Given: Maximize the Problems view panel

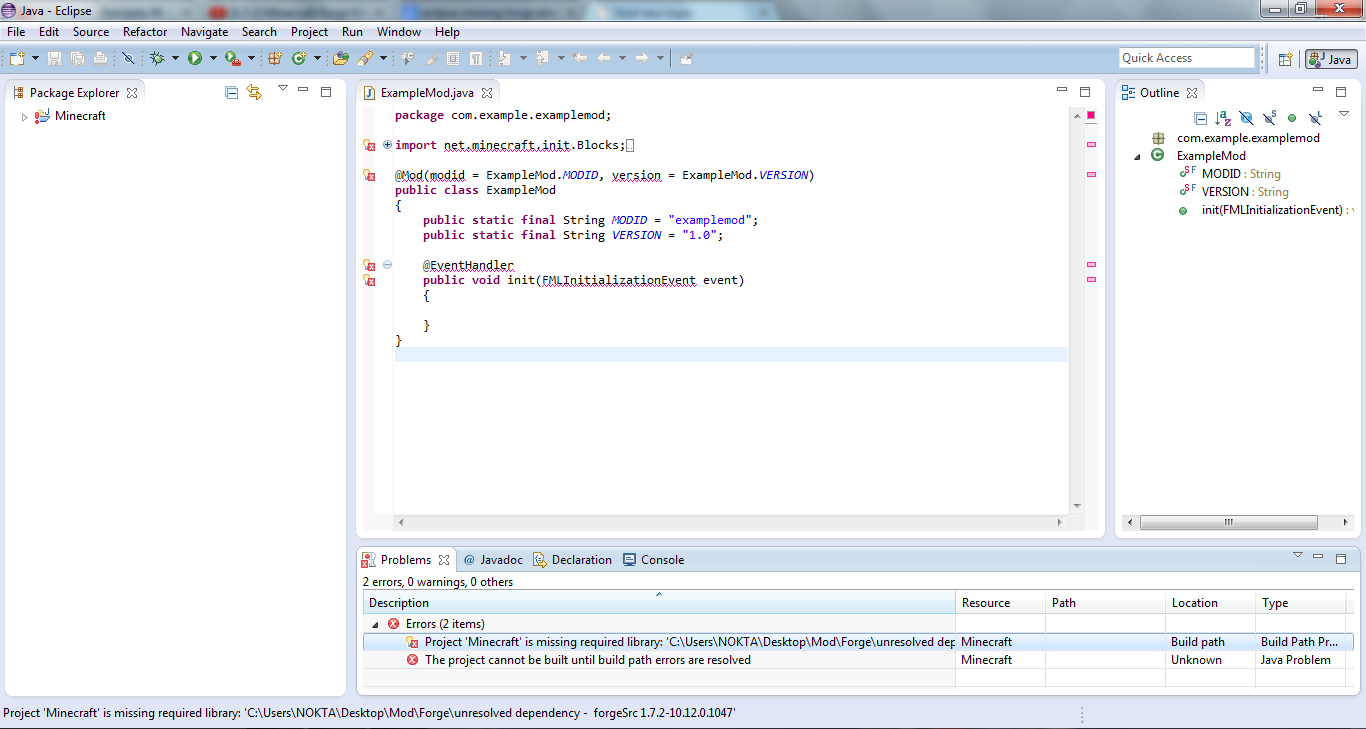Looking at the screenshot, I should (1341, 559).
